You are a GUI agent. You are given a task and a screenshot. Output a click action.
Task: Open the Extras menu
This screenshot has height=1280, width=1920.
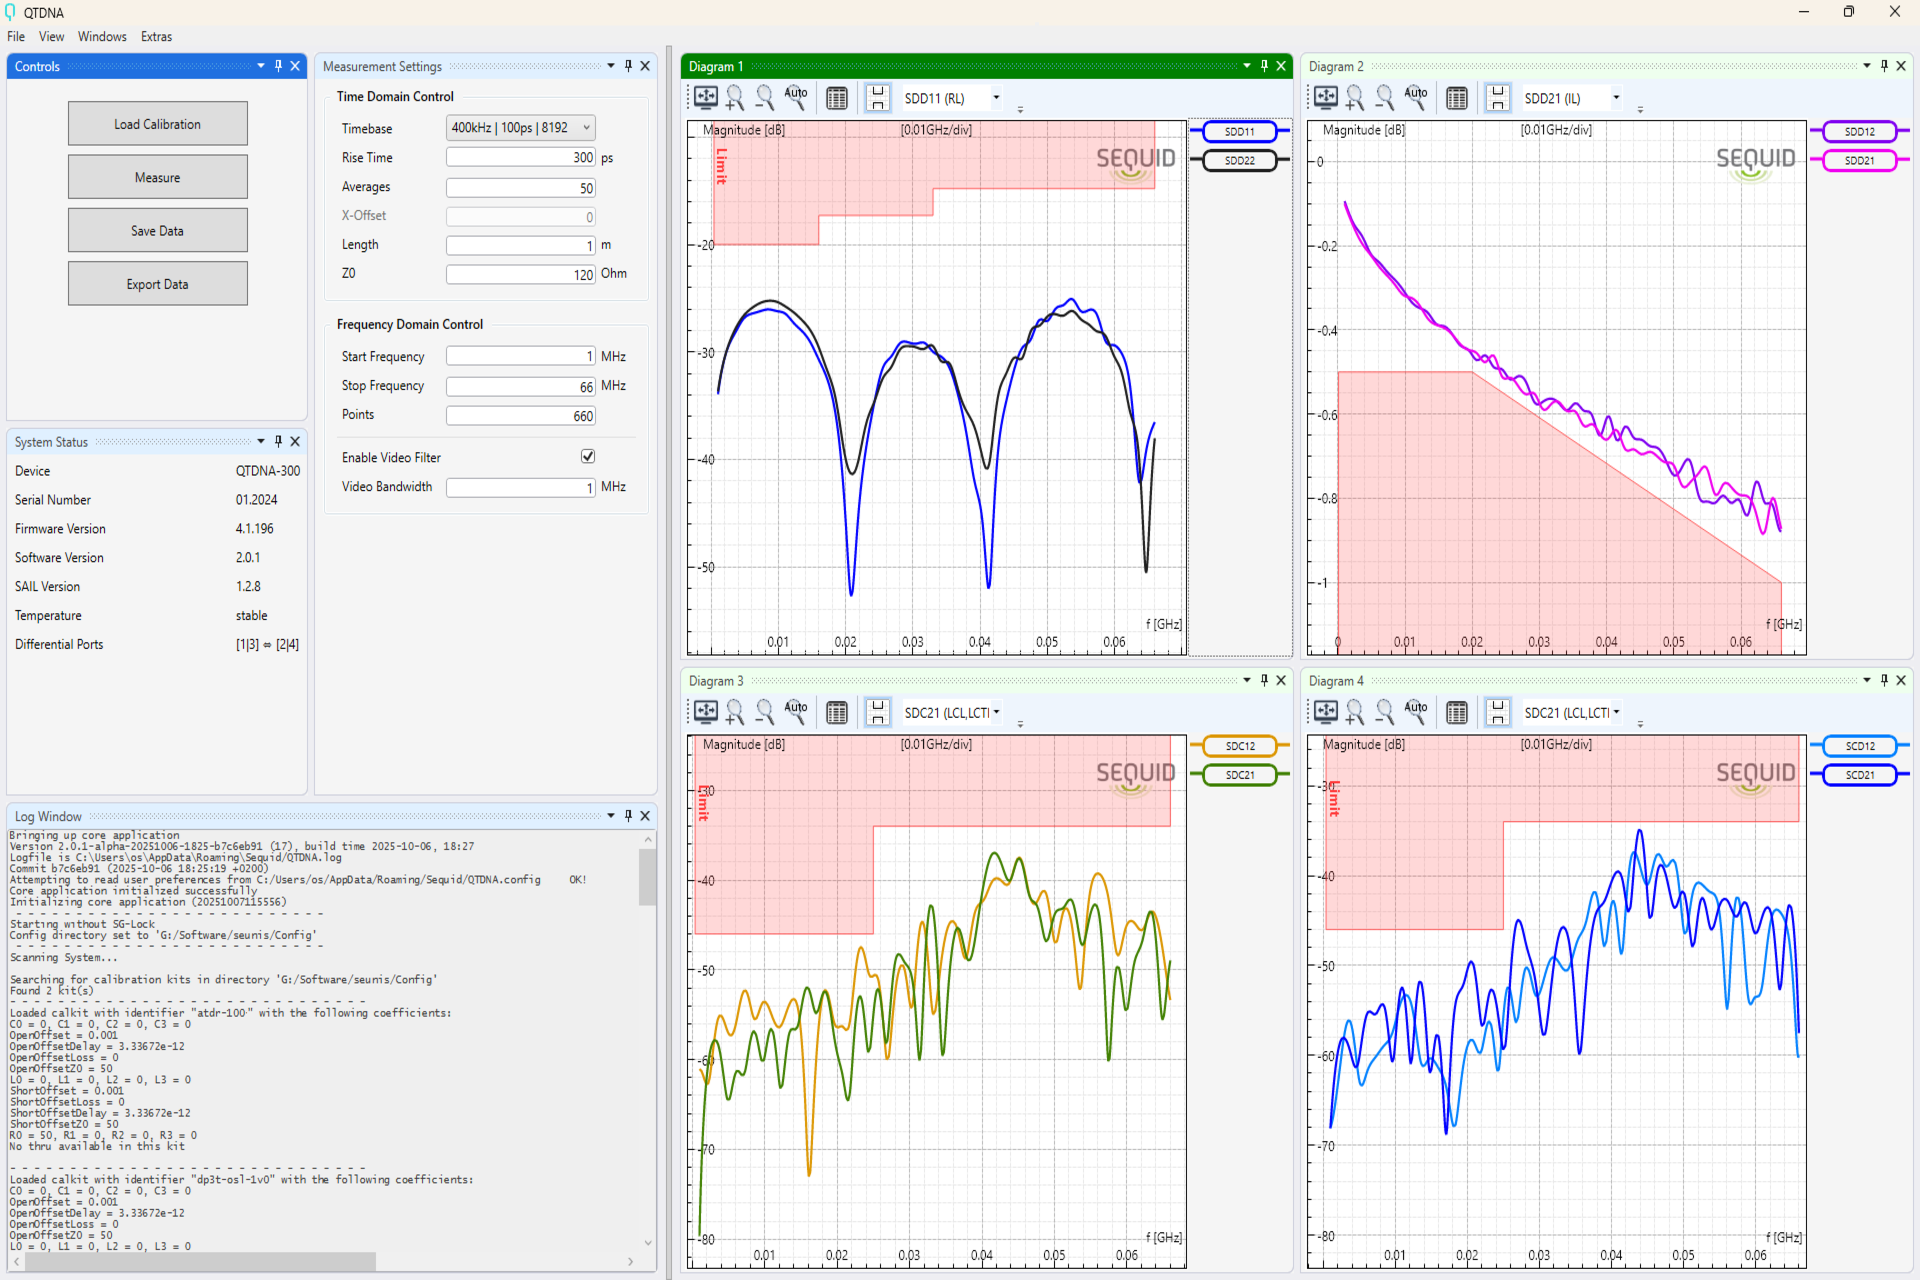[156, 37]
